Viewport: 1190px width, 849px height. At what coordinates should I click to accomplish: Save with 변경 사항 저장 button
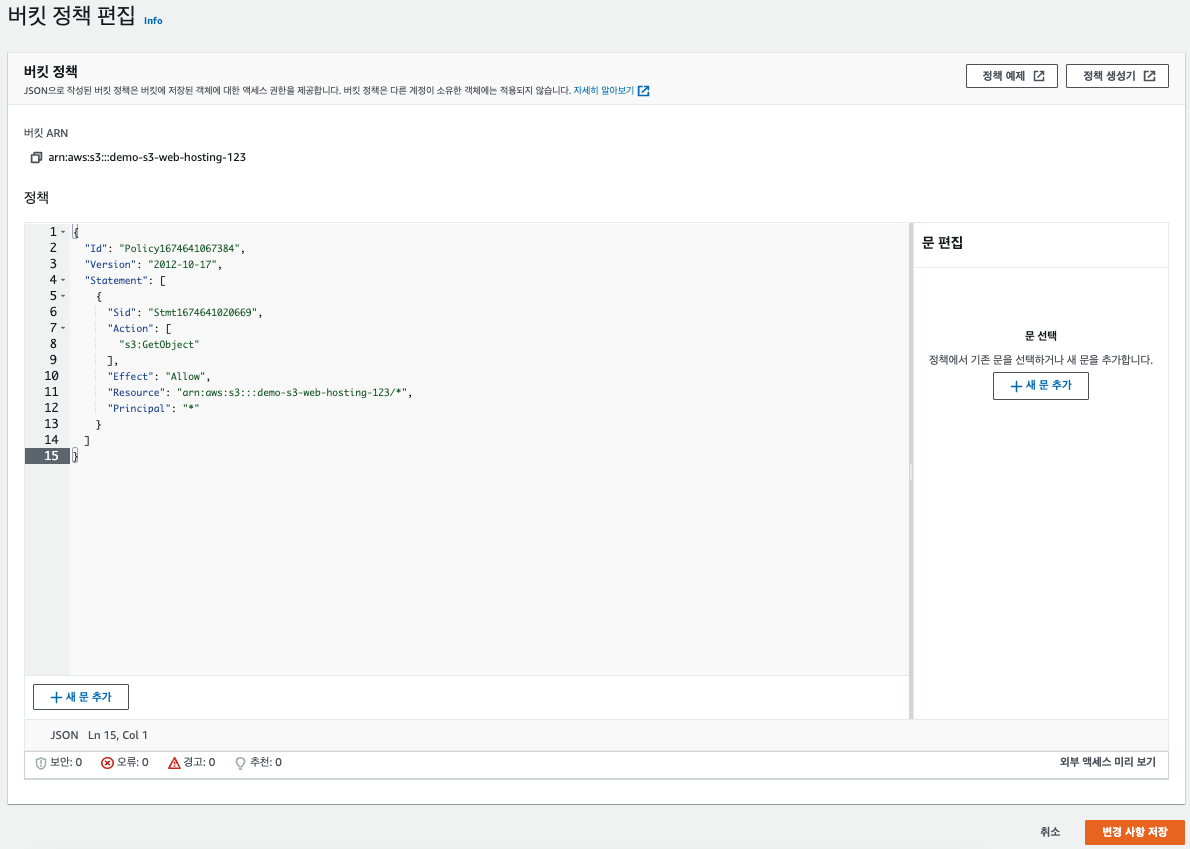1135,832
